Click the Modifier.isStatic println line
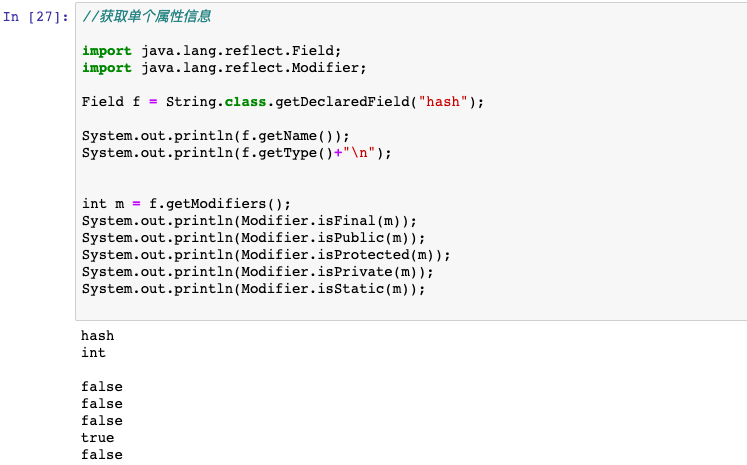This screenshot has width=747, height=465. tap(253, 289)
